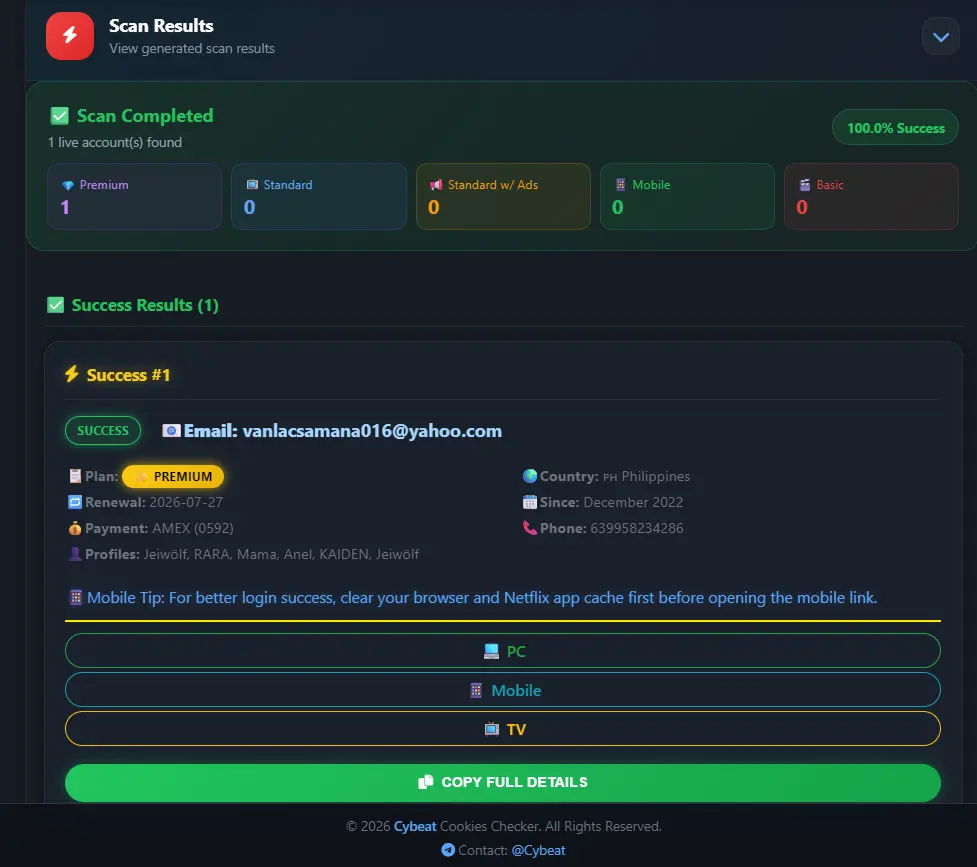
Task: Click the 'View generated scan results' subtitle
Action: coord(192,49)
